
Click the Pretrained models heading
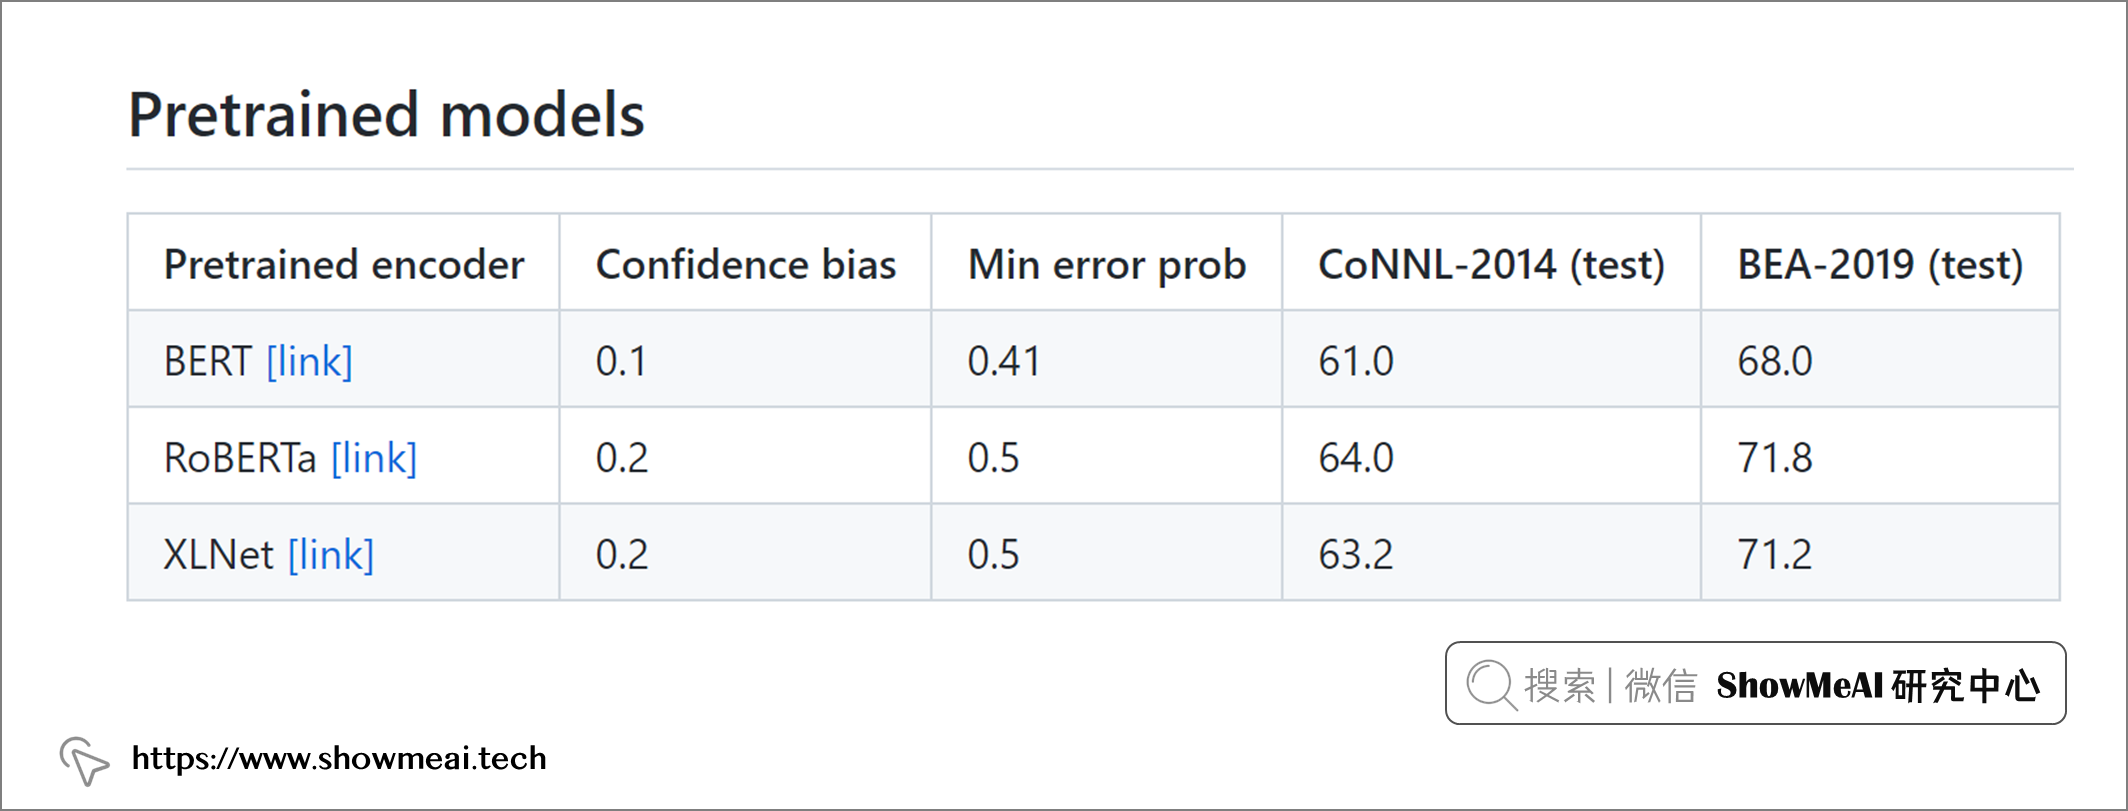(386, 115)
